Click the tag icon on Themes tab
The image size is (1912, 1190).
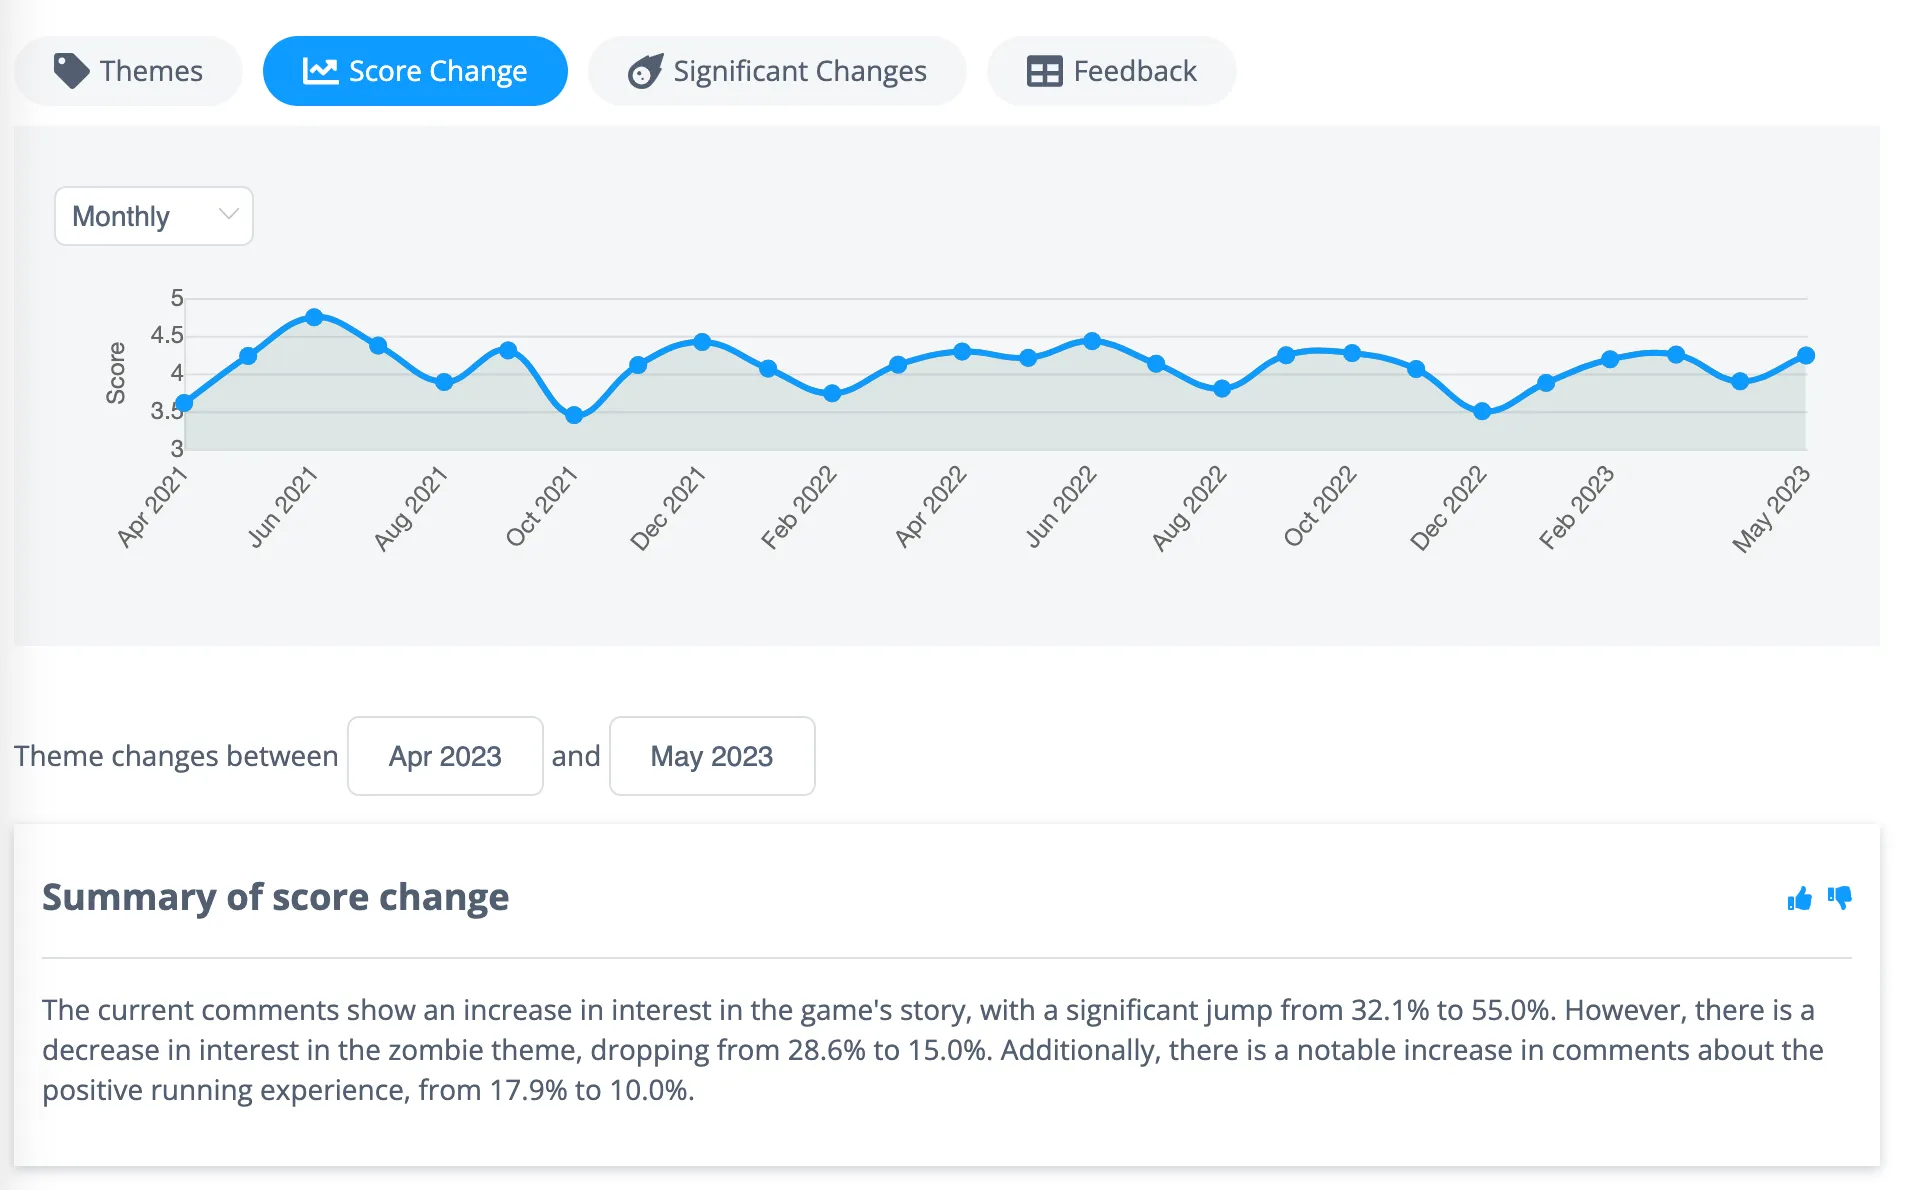click(x=71, y=71)
